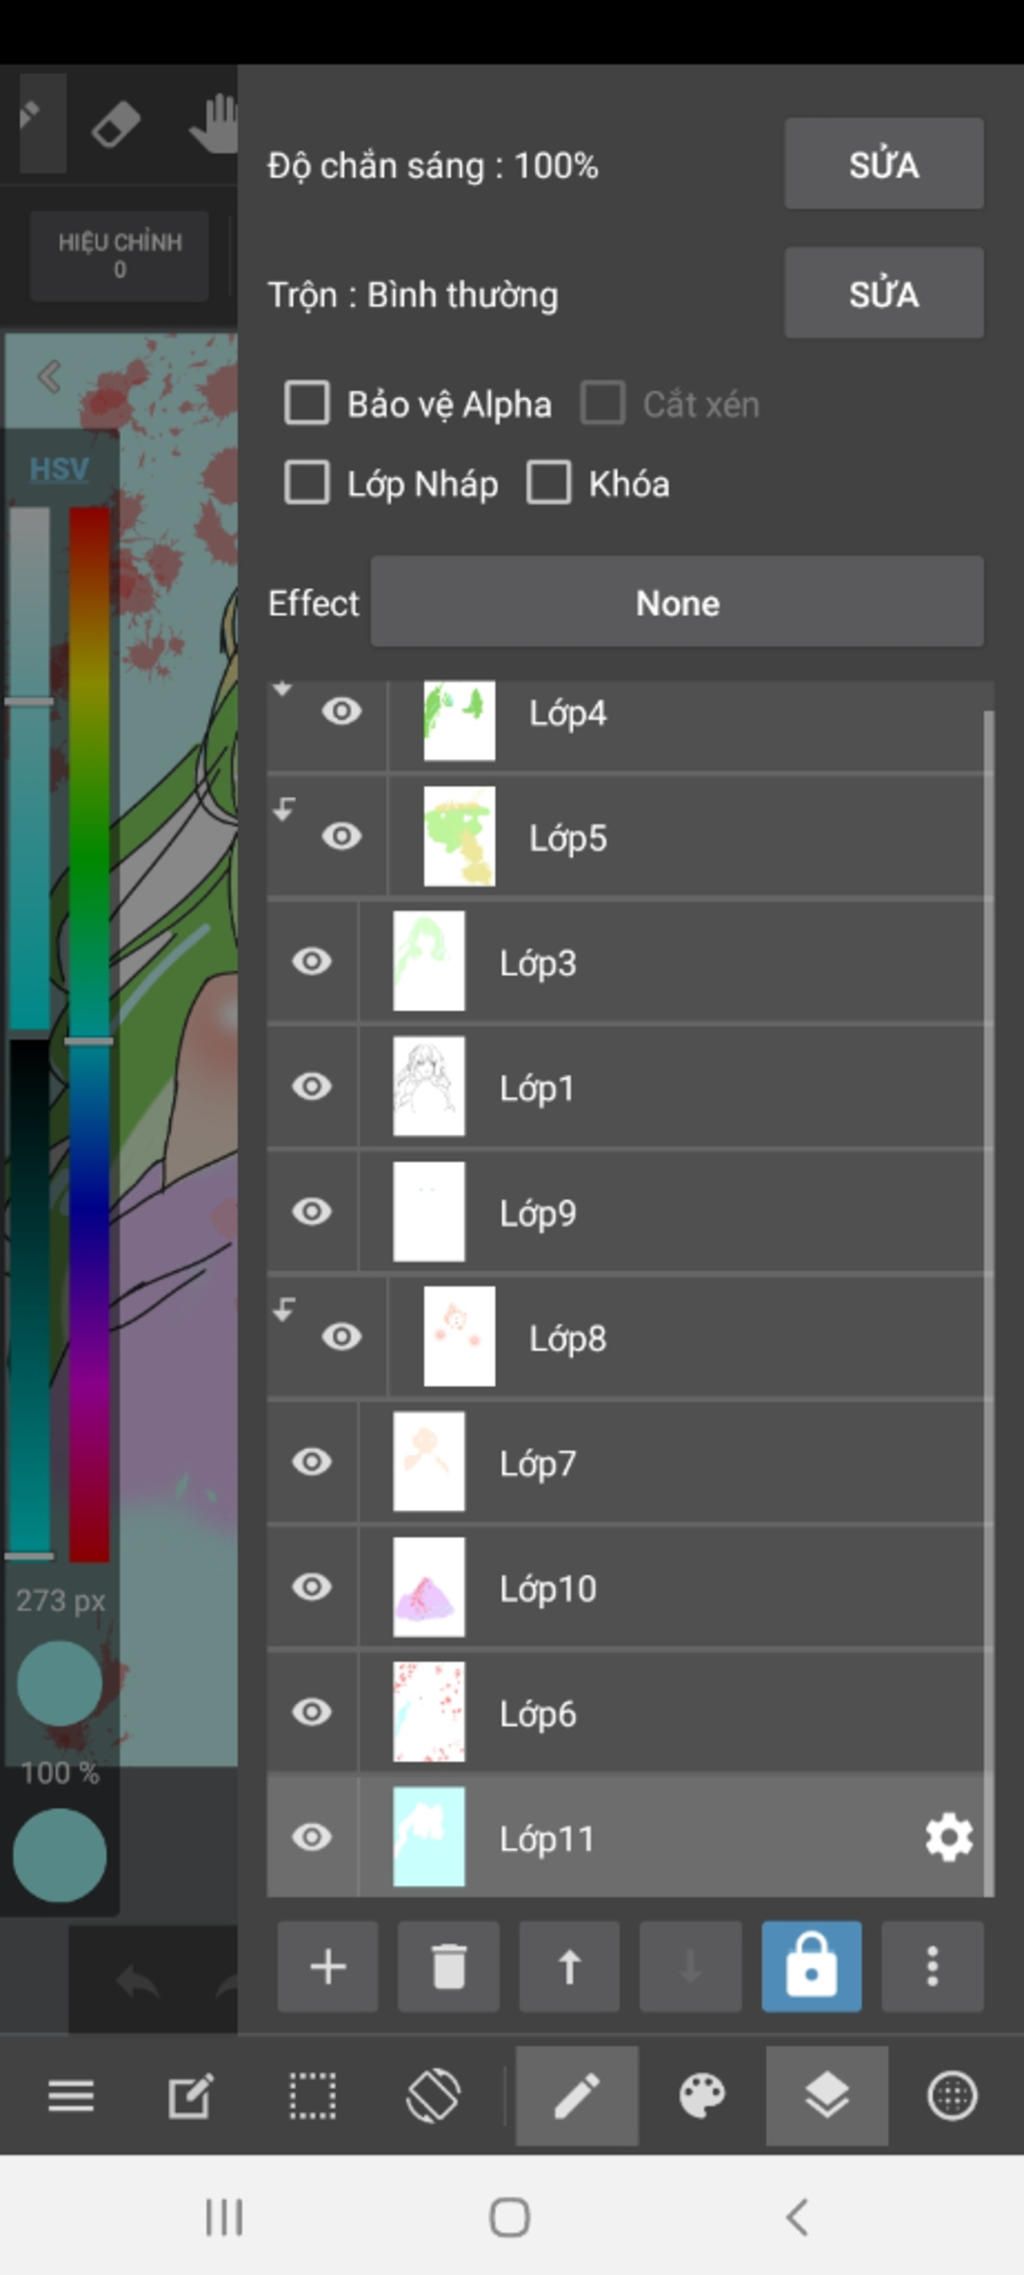Open the hamburger main menu
Image resolution: width=1024 pixels, height=2275 pixels.
(71, 2095)
